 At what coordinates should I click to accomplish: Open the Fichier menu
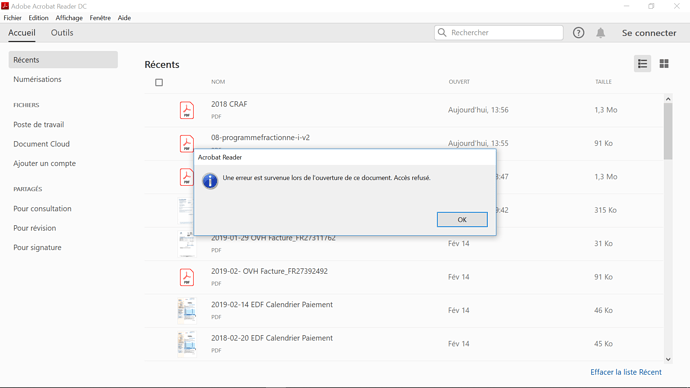12,18
